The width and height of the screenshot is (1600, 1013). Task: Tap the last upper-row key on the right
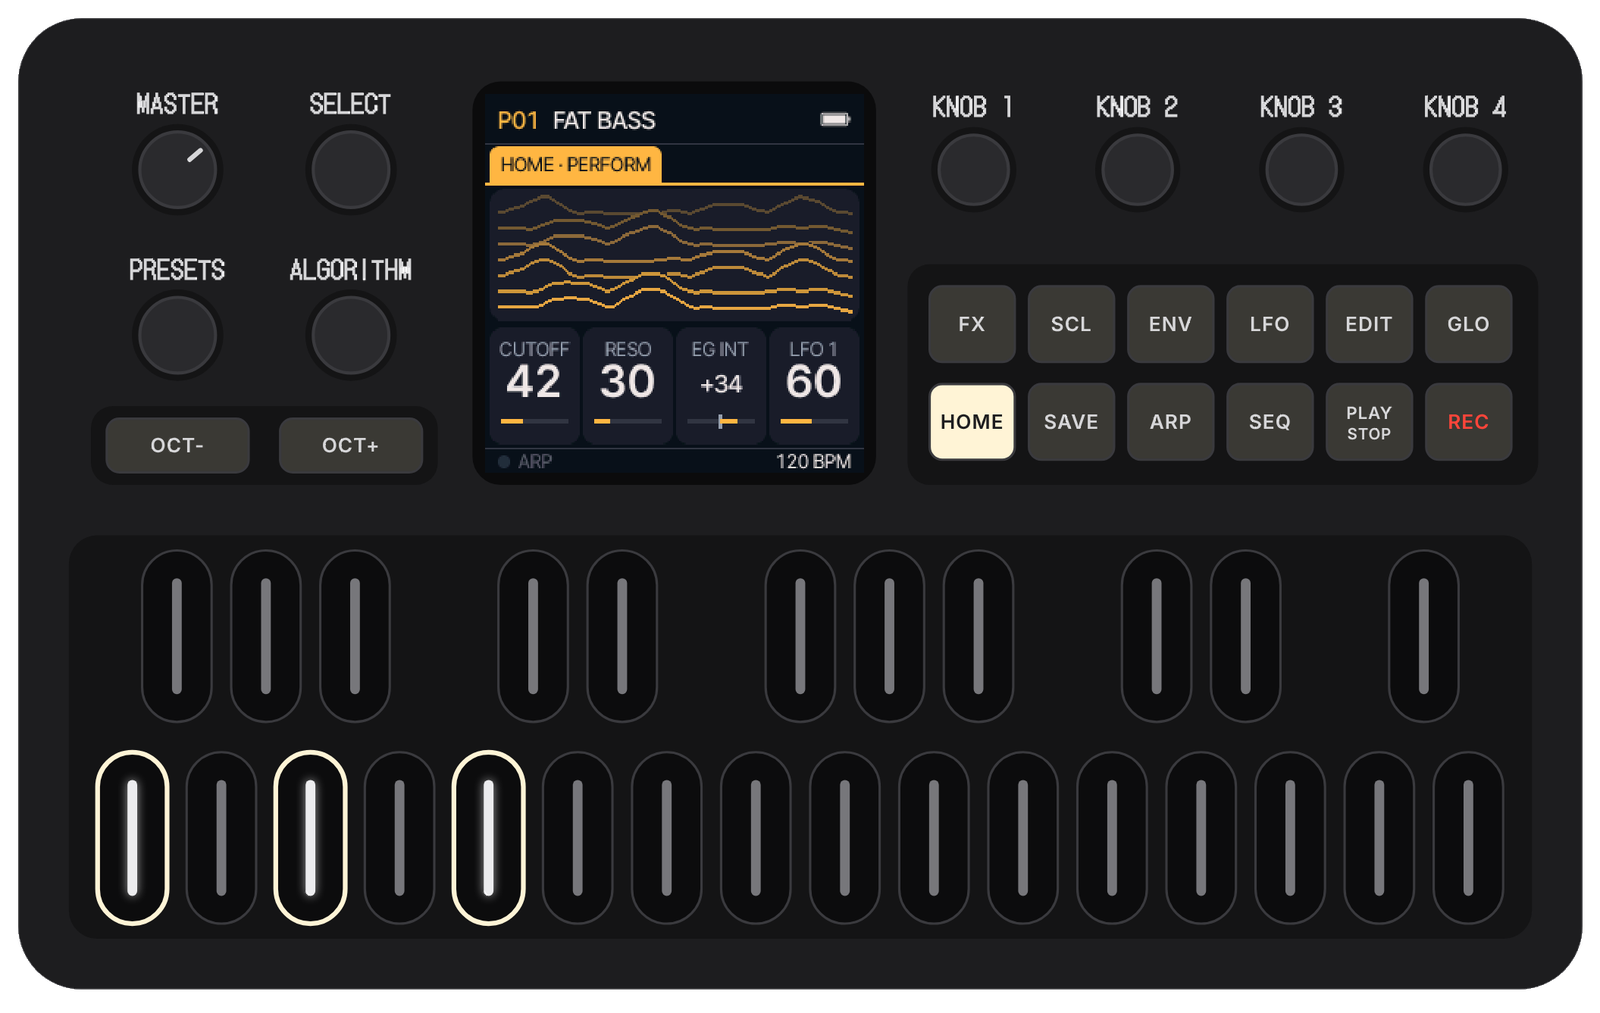click(1423, 636)
